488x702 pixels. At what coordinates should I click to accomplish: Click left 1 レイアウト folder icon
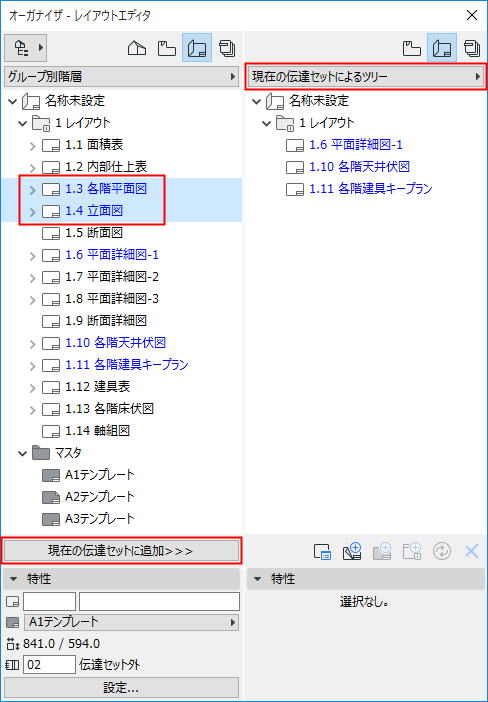point(41,123)
